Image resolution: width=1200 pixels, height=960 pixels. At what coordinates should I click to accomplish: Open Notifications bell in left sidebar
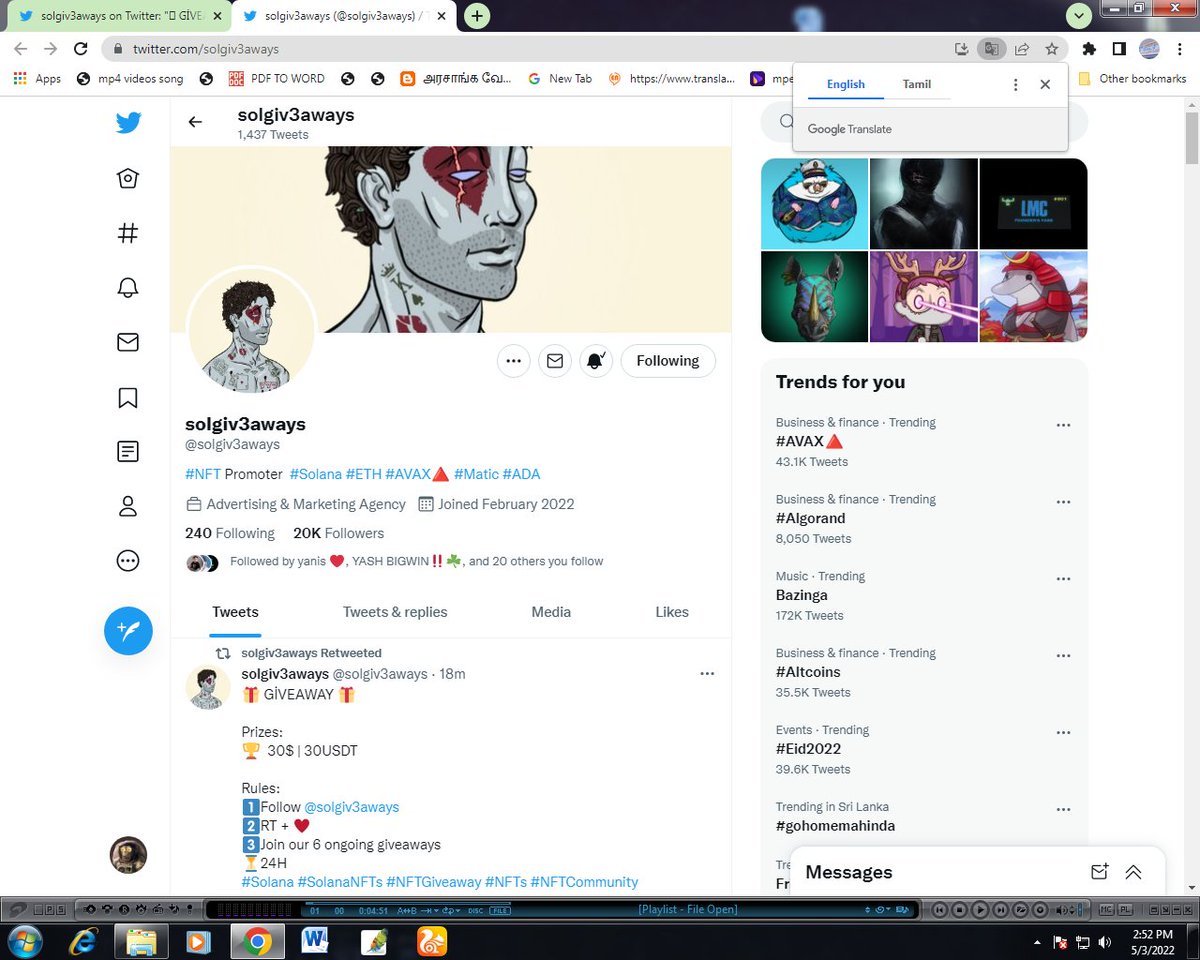coord(128,288)
